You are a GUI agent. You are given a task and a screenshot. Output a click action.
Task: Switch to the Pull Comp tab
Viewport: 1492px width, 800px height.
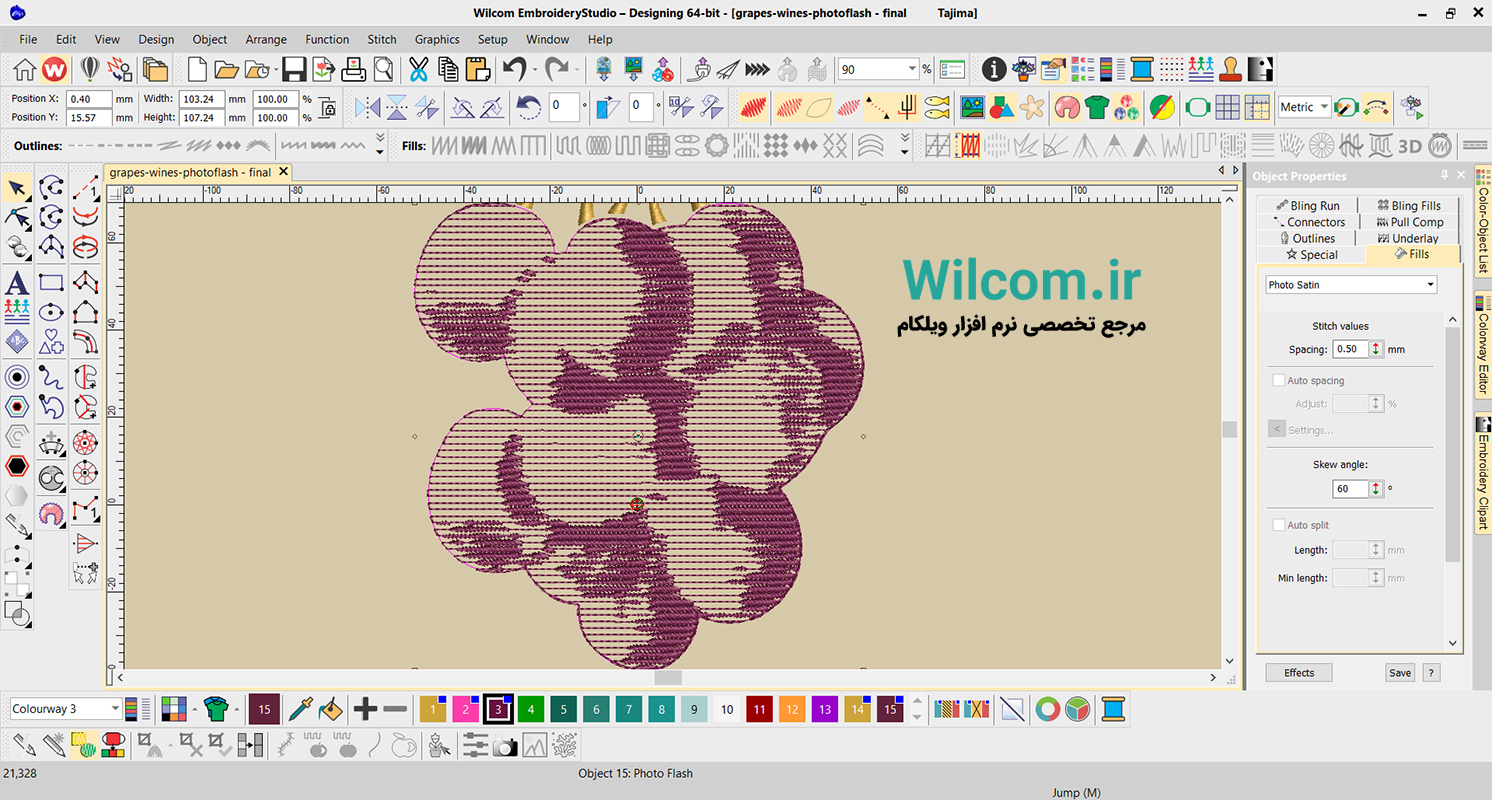pyautogui.click(x=1408, y=222)
